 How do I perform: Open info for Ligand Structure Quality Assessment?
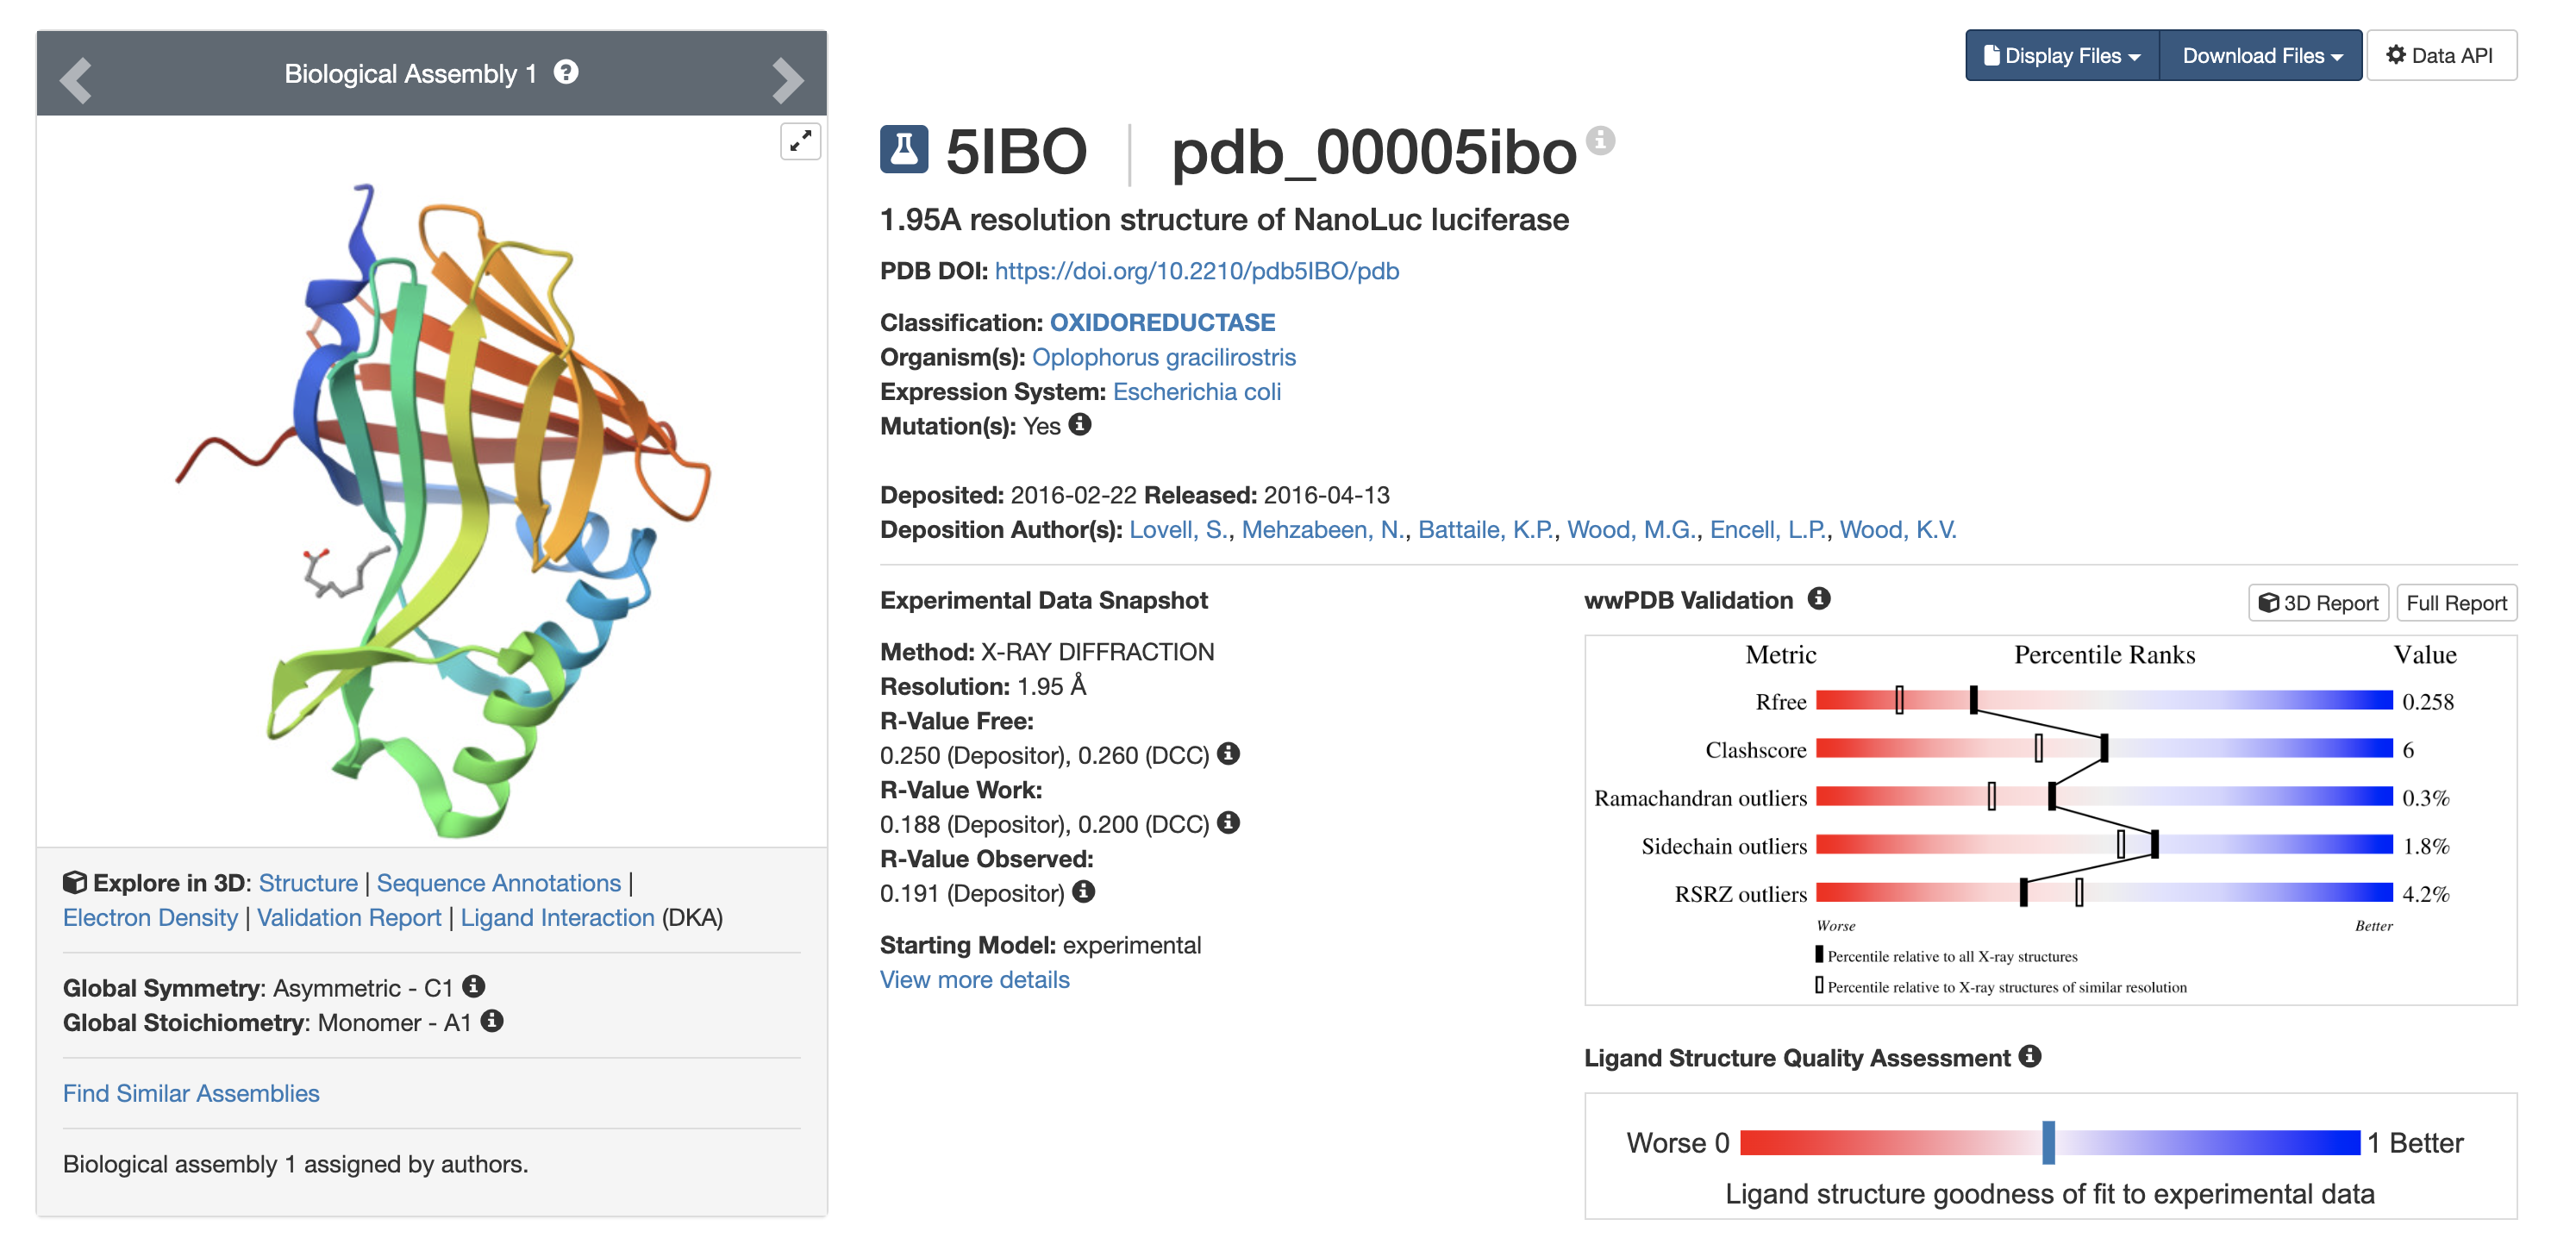(x=2030, y=1056)
